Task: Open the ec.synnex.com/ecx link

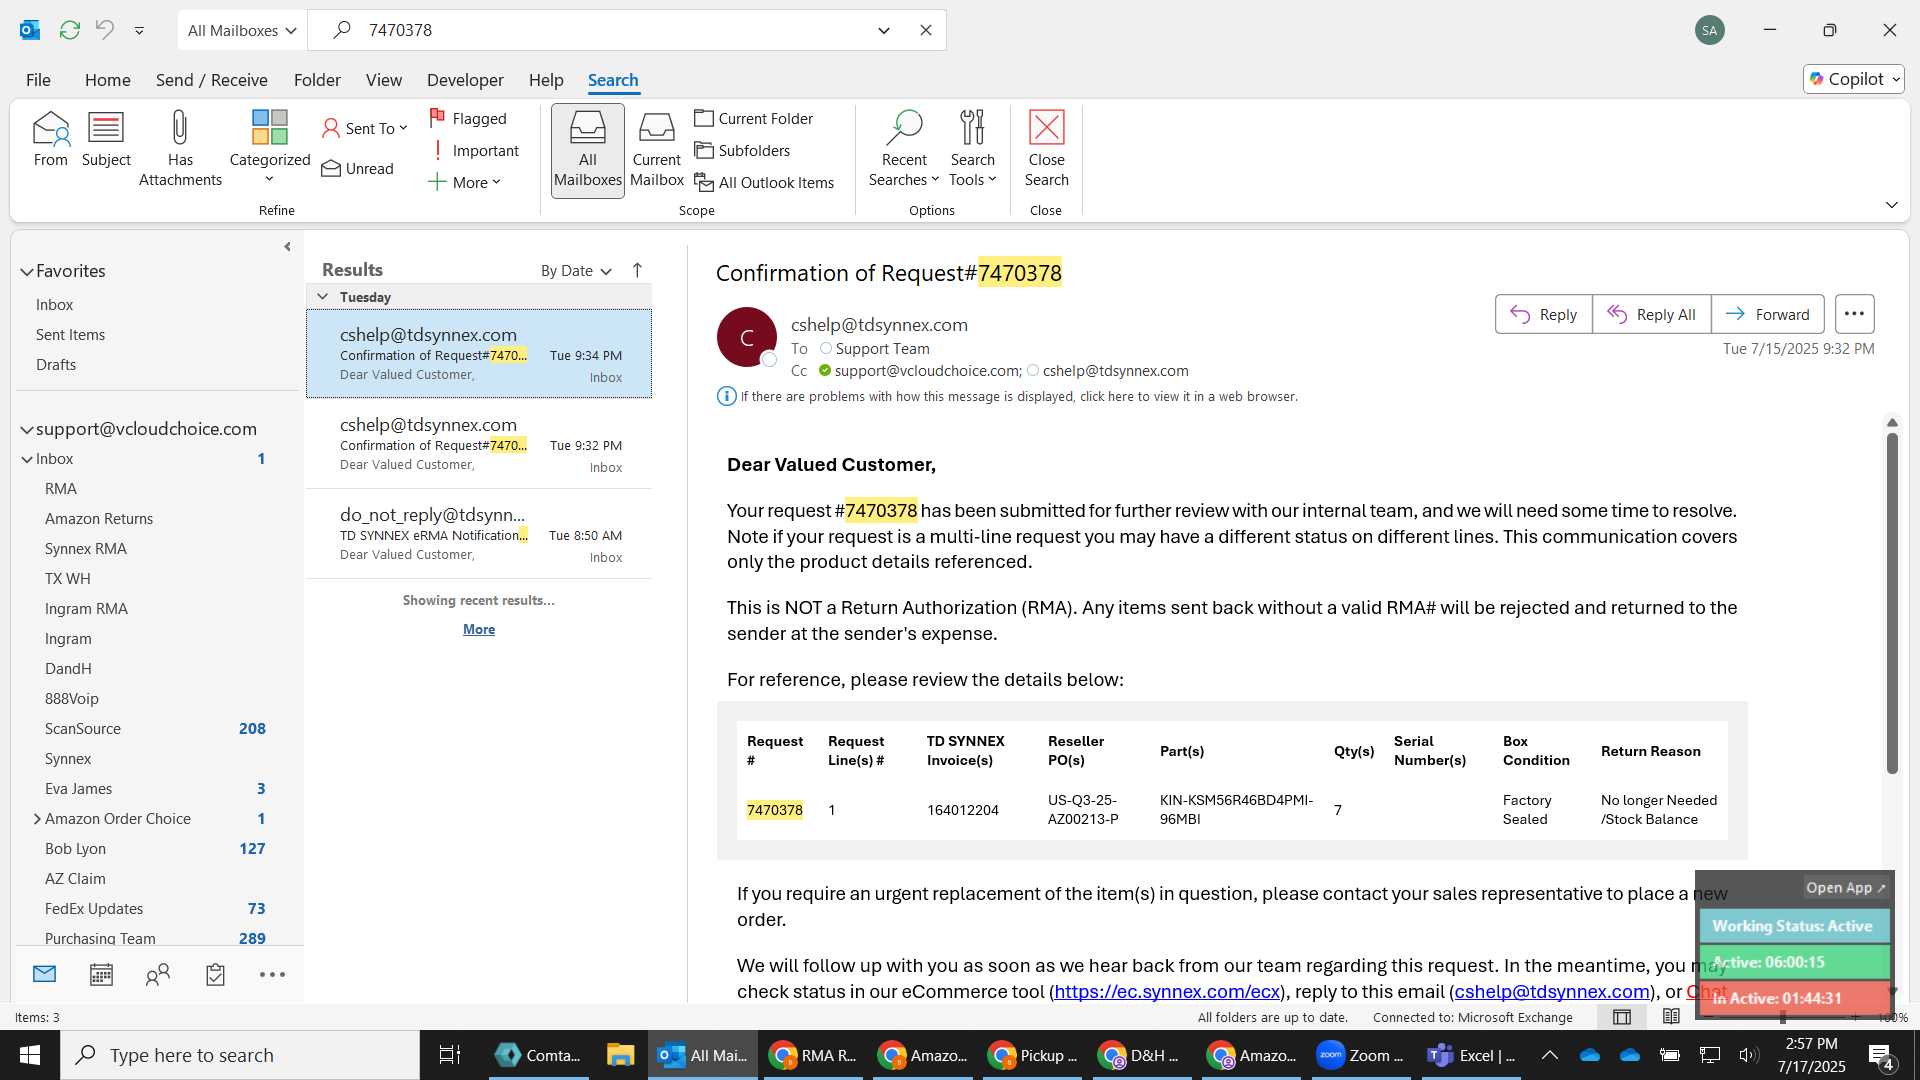Action: coord(1167,991)
